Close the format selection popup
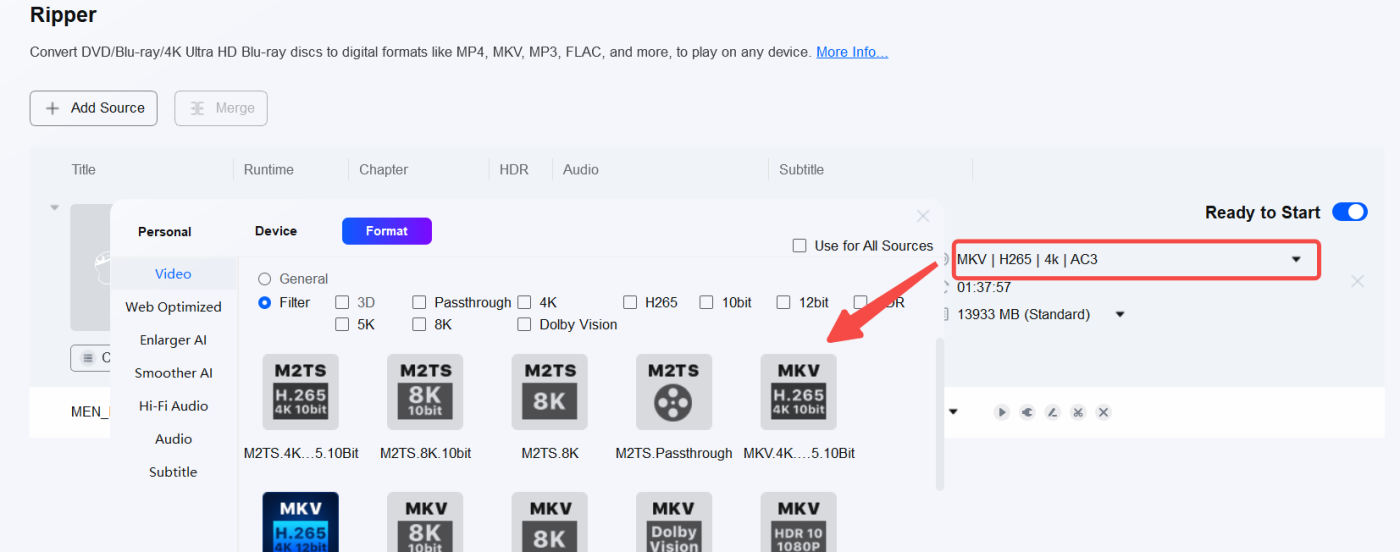The height and width of the screenshot is (552, 1400). pyautogui.click(x=923, y=216)
